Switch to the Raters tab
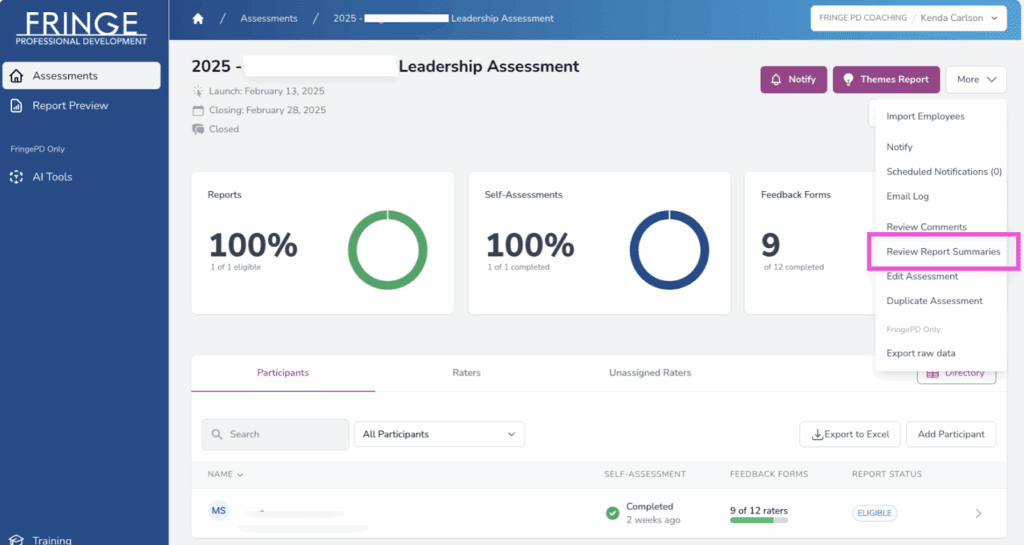The width and height of the screenshot is (1024, 545). tap(466, 373)
